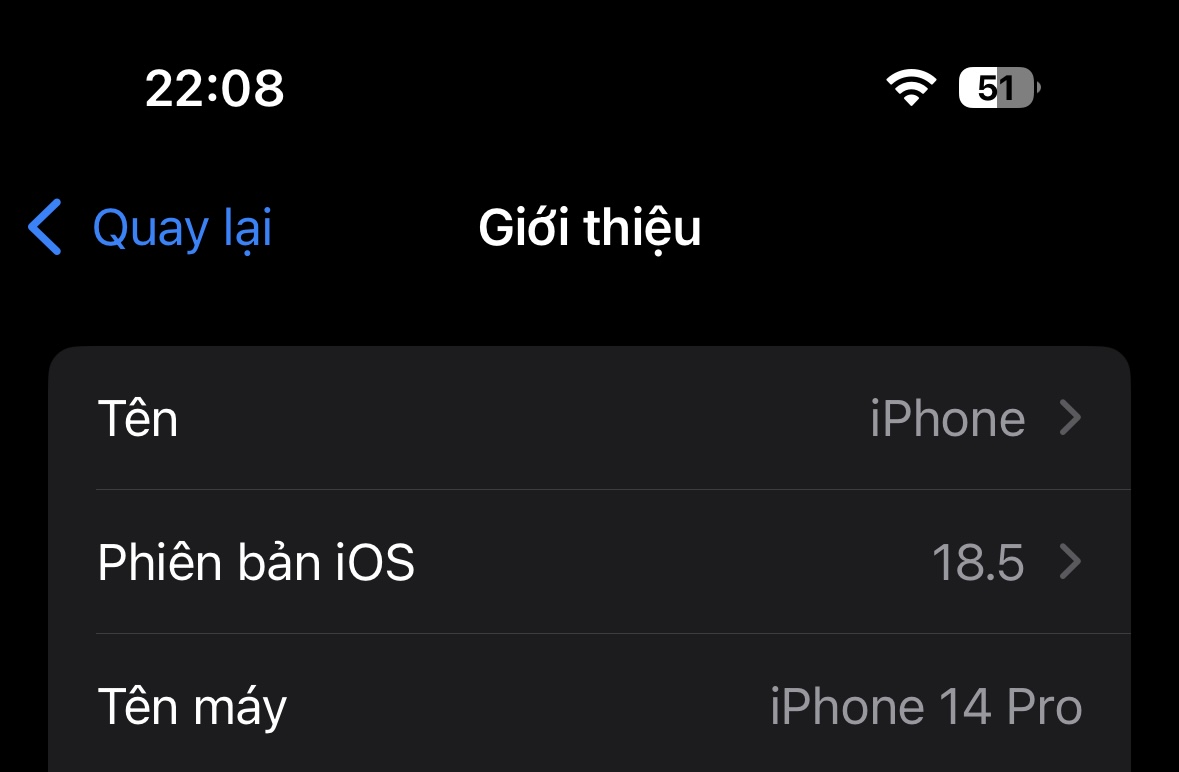The width and height of the screenshot is (1179, 772).
Task: Tap the battery level indicator icon
Action: coord(999,88)
